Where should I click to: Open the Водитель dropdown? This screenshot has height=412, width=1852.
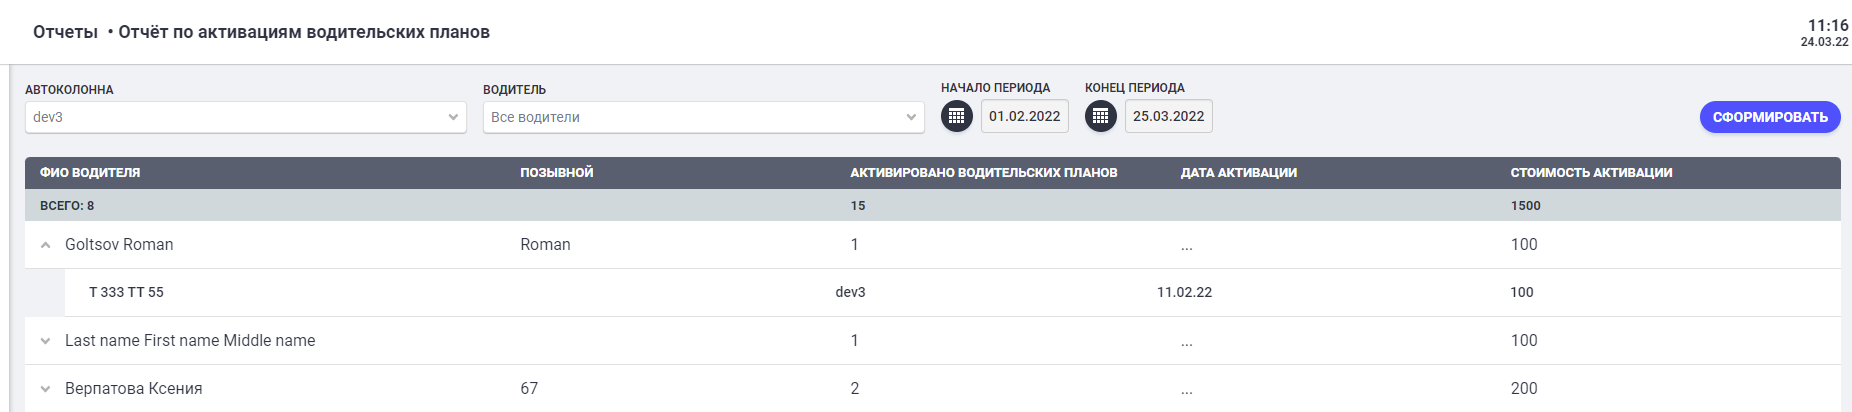point(703,117)
